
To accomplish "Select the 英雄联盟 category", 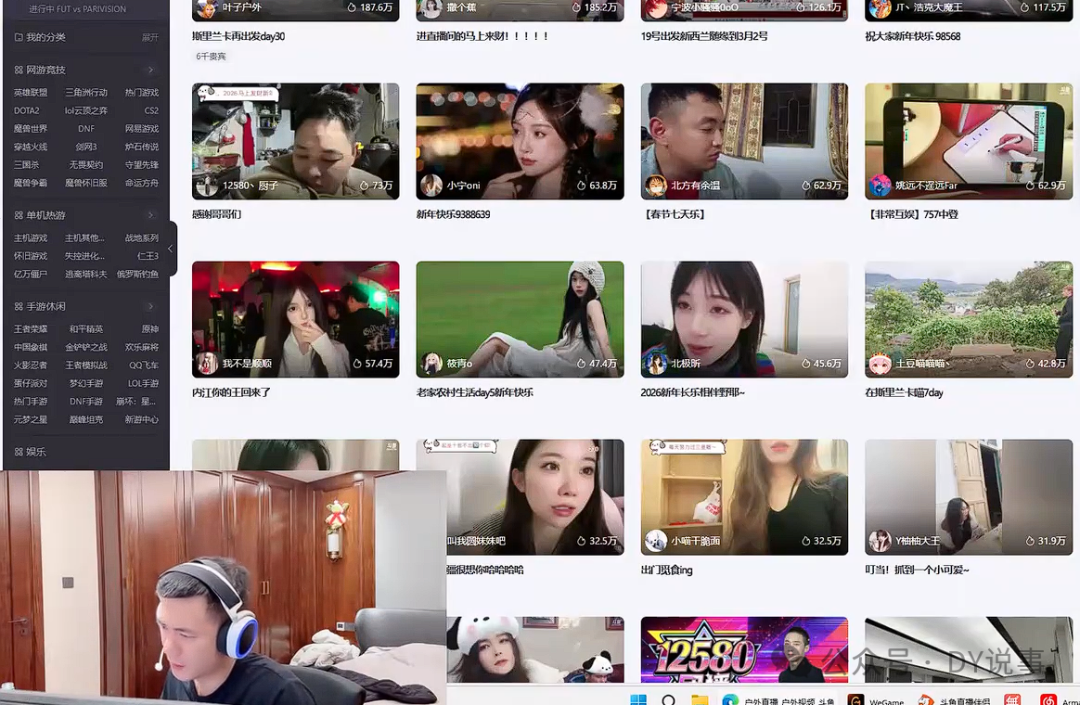I will pyautogui.click(x=30, y=92).
